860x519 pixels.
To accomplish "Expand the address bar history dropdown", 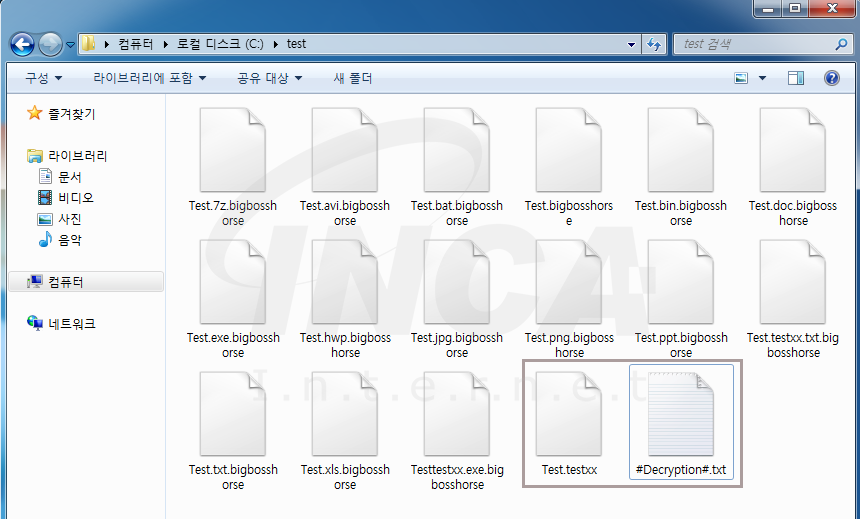I will click(631, 44).
